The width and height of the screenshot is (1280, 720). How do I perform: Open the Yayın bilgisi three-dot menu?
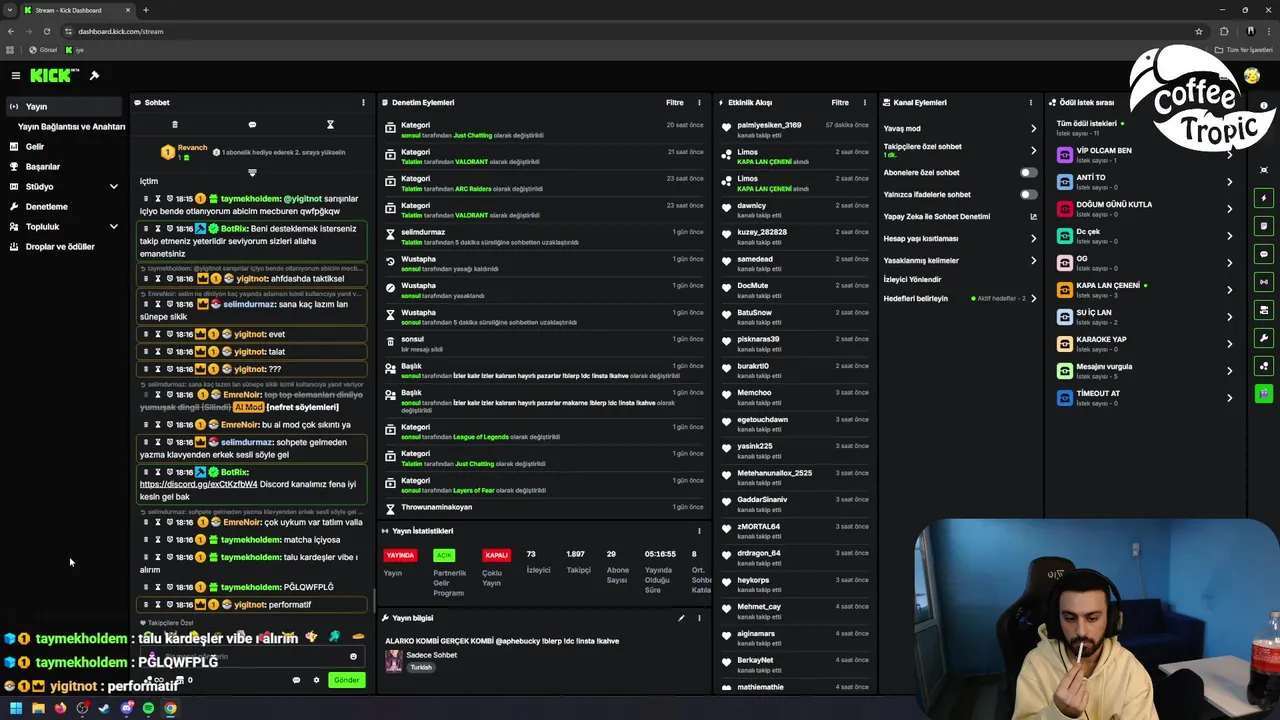(x=699, y=618)
